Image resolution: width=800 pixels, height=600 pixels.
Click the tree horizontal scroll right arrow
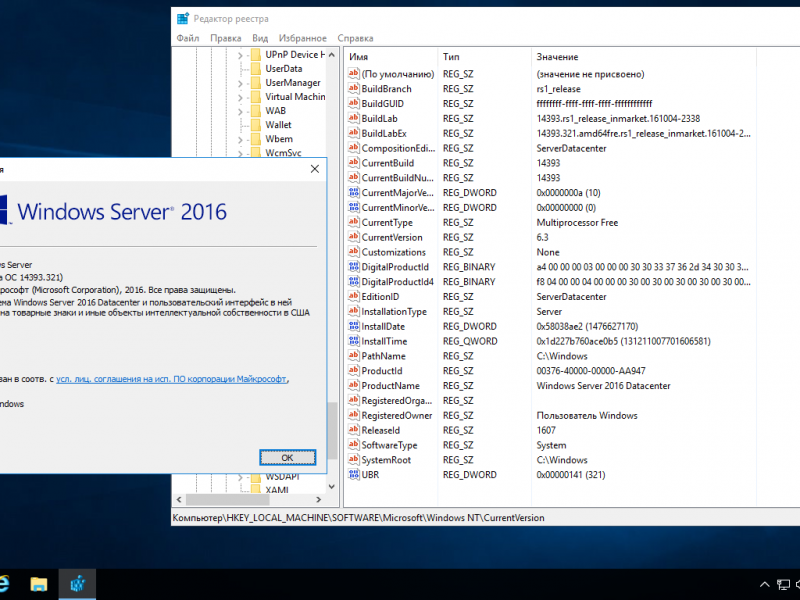point(318,499)
